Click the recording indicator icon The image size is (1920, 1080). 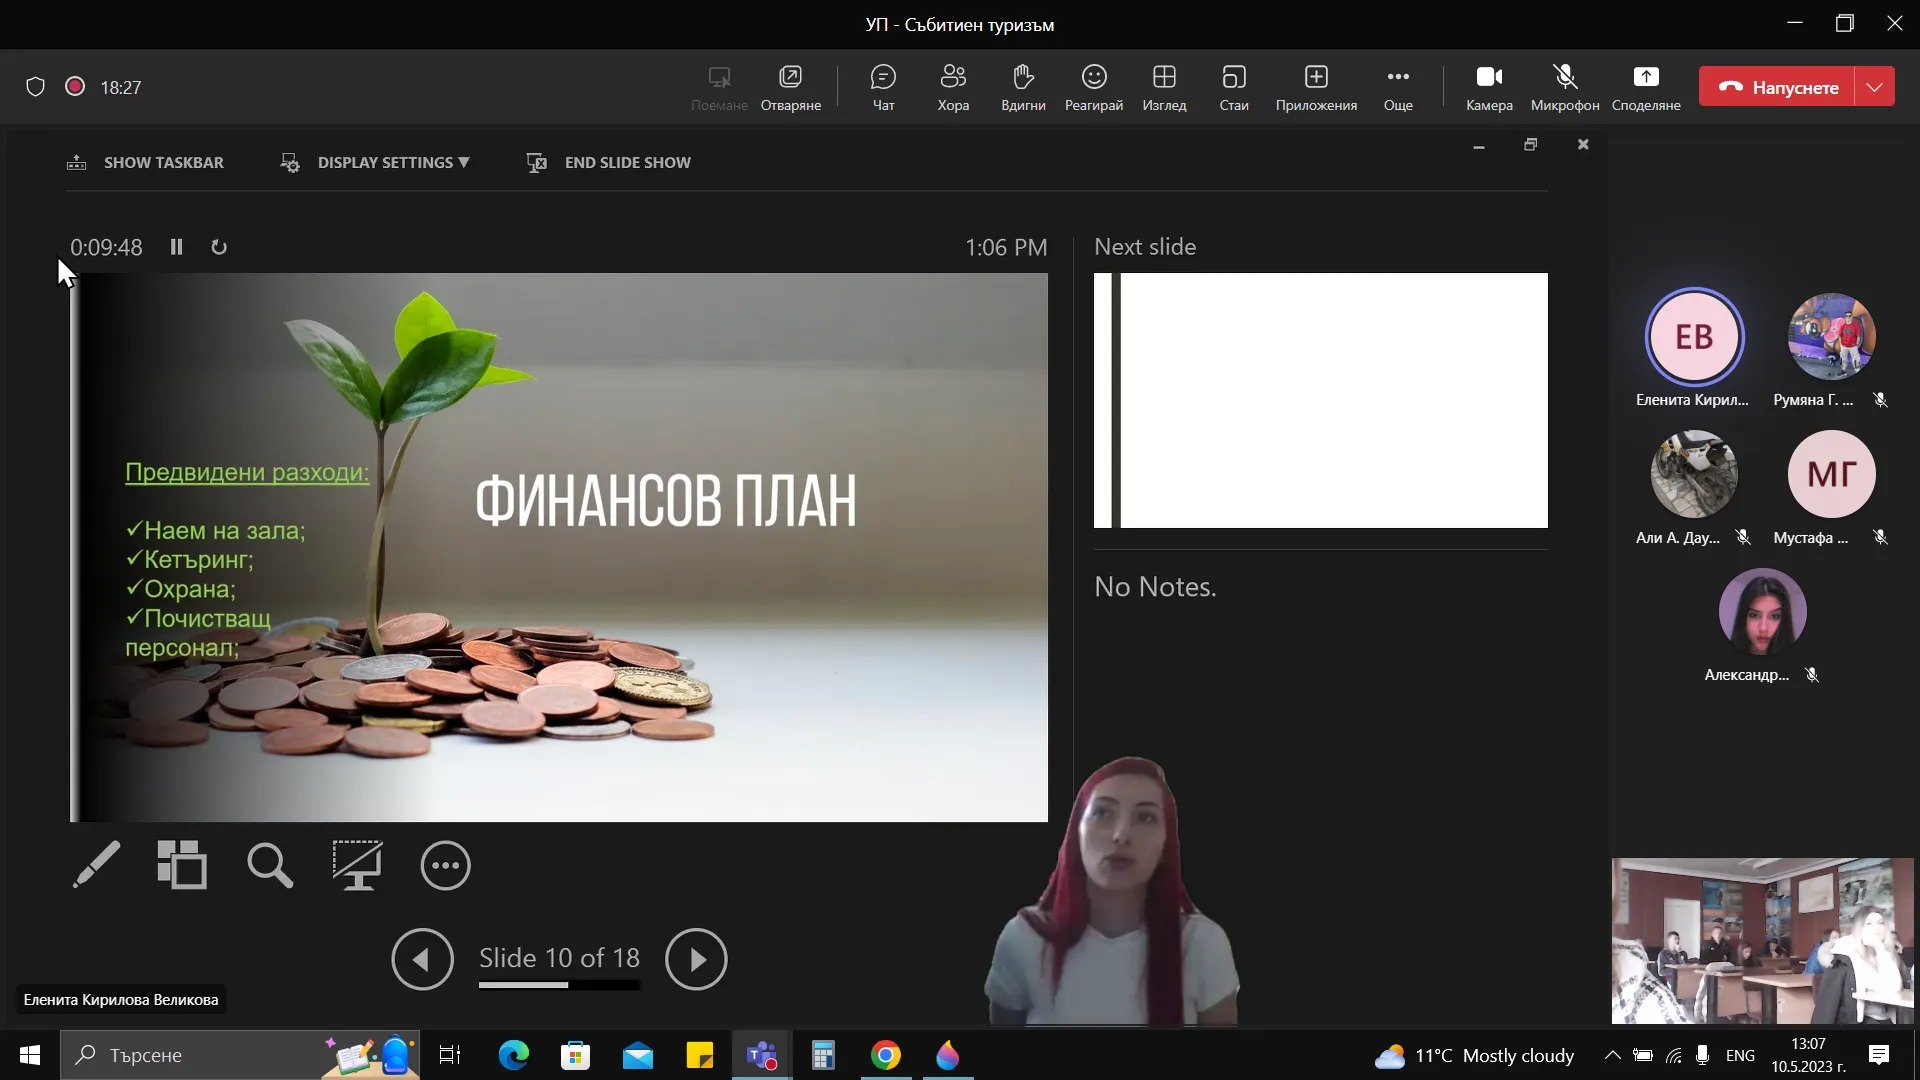pos(75,87)
